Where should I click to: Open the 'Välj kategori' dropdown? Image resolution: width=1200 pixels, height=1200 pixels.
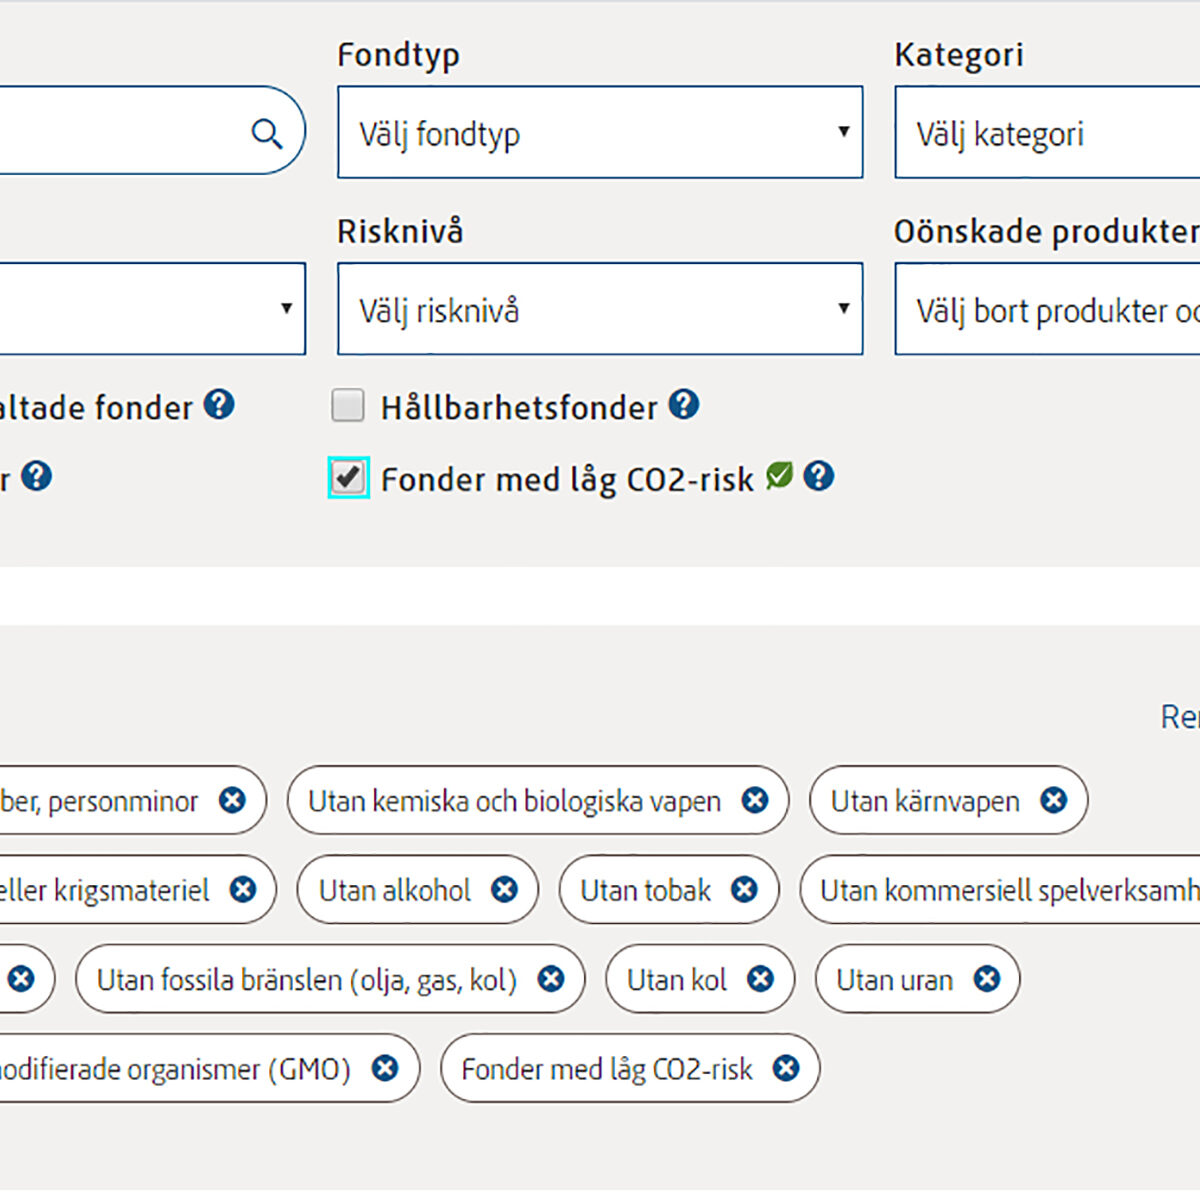point(1047,132)
